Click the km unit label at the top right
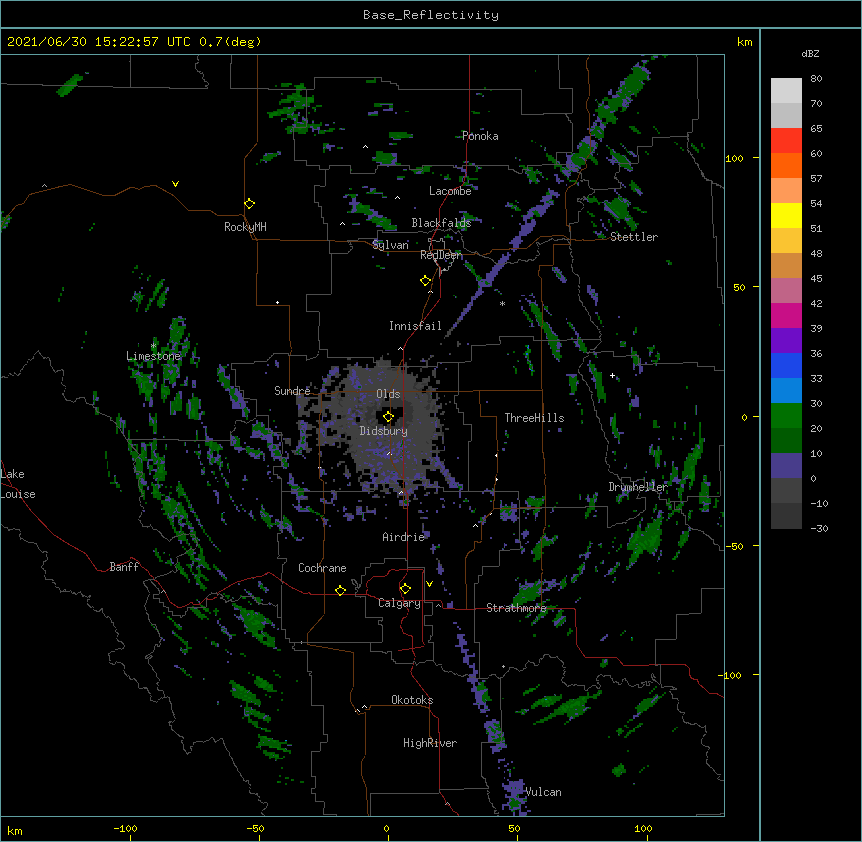The height and width of the screenshot is (842, 862). click(744, 42)
